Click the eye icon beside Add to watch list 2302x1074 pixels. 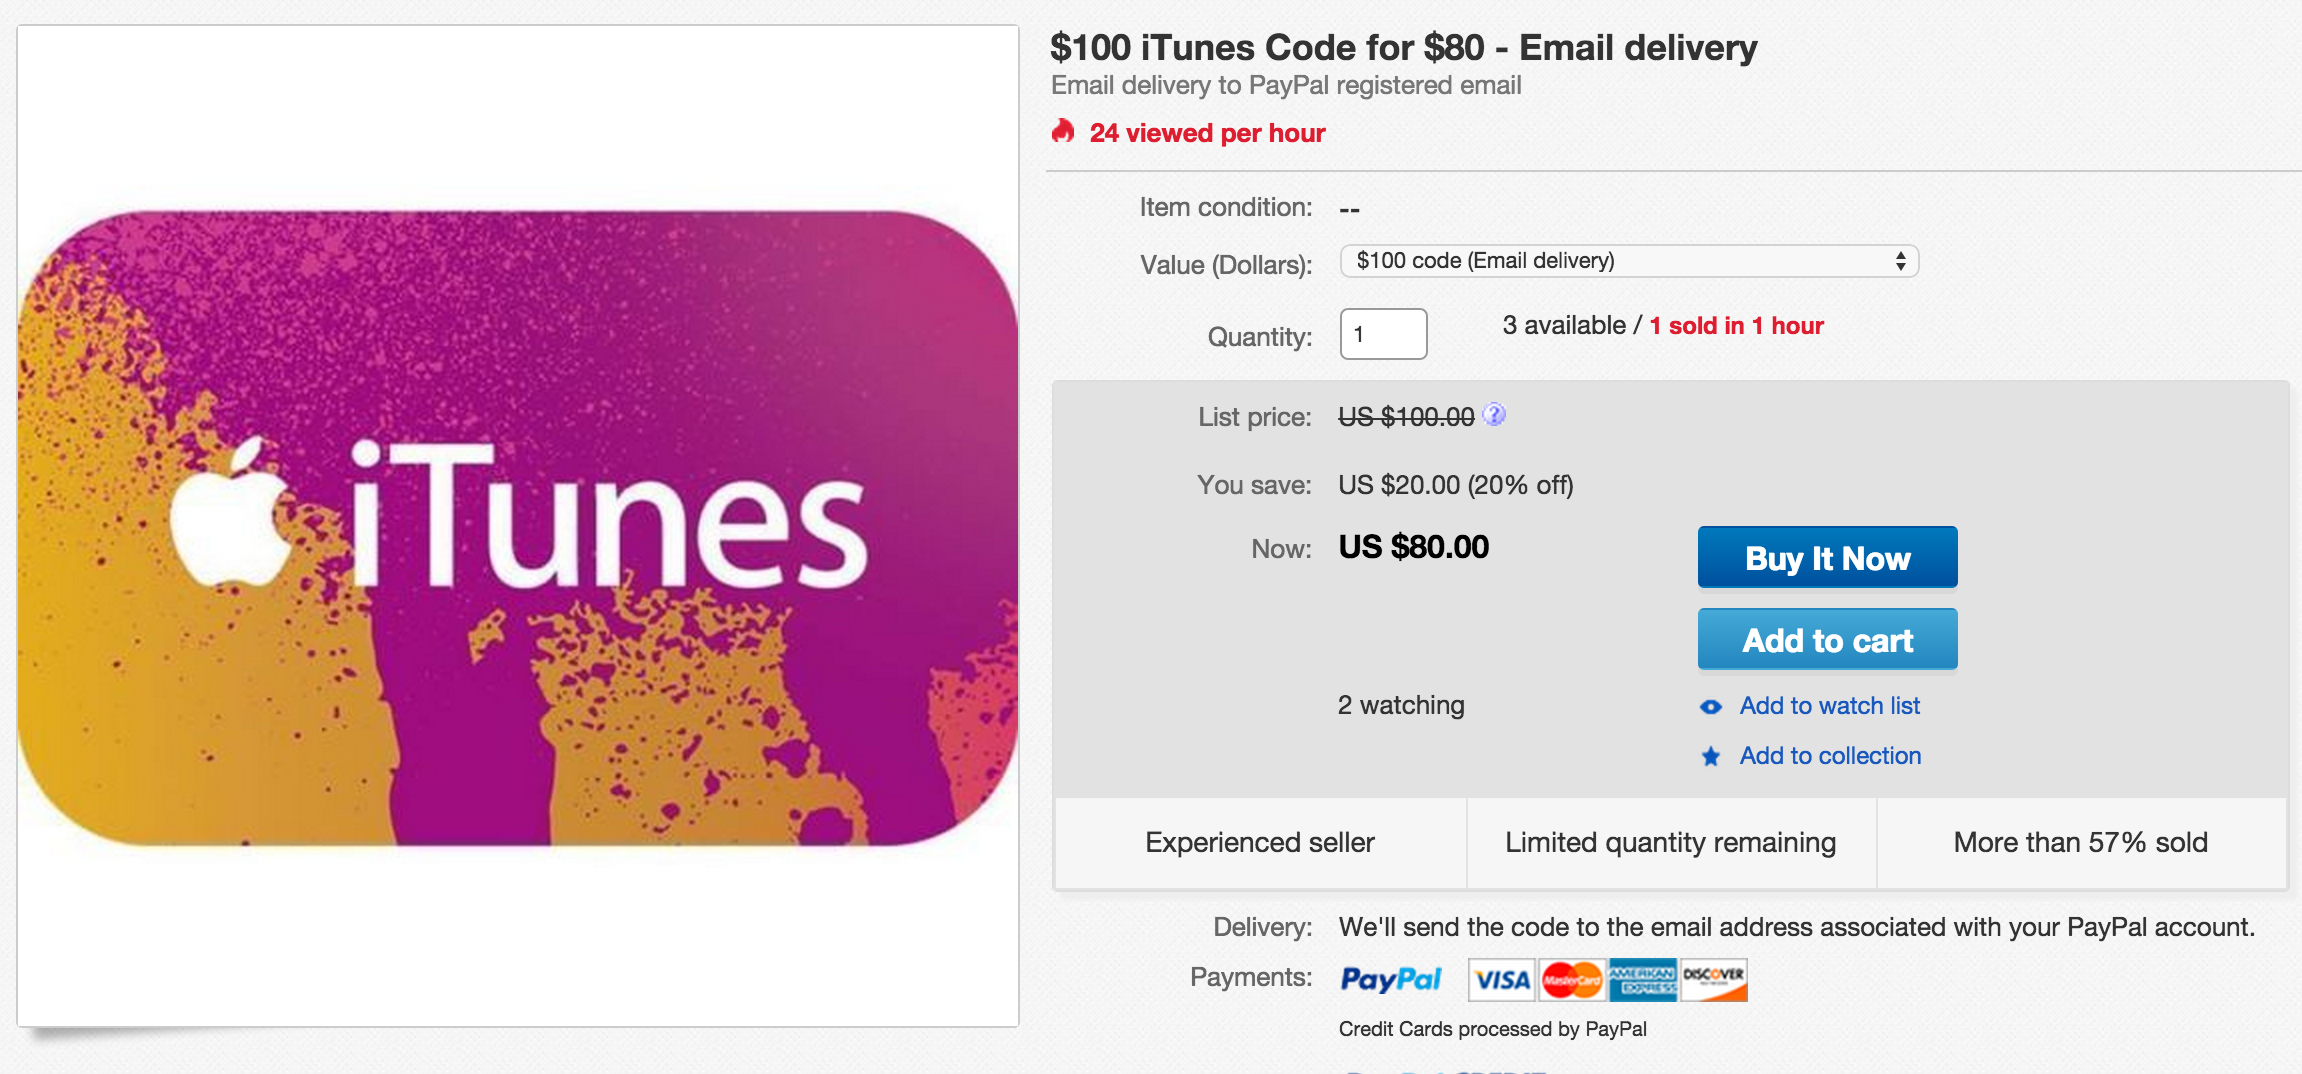1711,706
